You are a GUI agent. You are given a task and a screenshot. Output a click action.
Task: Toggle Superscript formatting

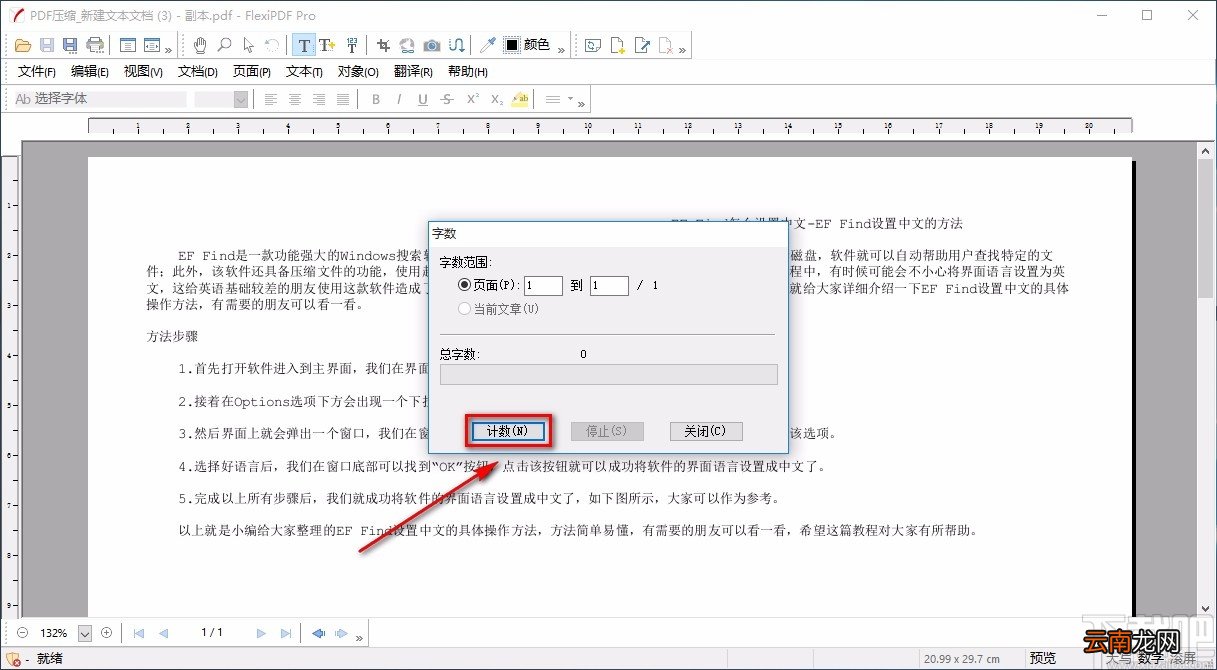point(472,100)
